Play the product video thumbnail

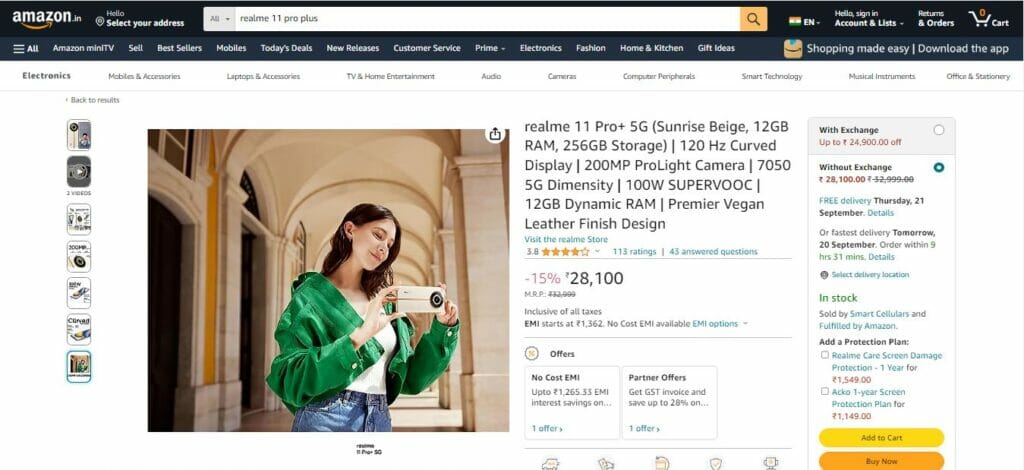[x=78, y=172]
